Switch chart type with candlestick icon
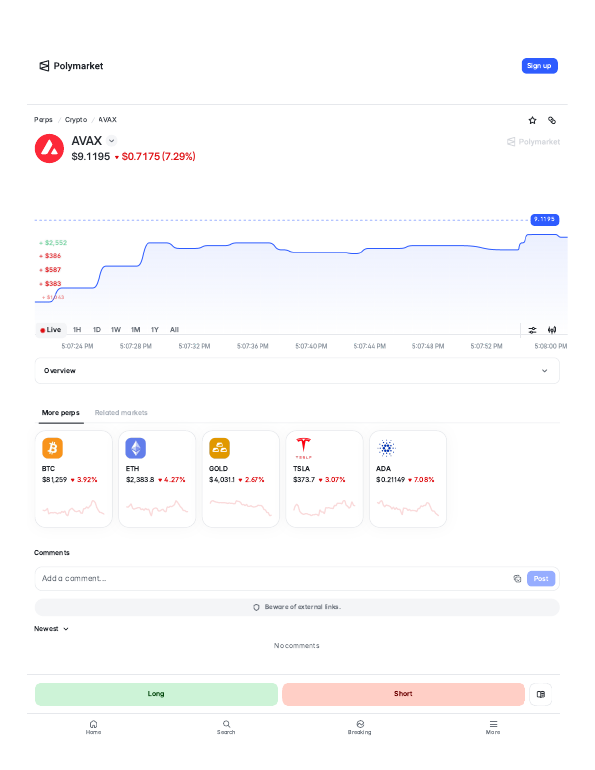This screenshot has height=770, width=595. pos(552,330)
